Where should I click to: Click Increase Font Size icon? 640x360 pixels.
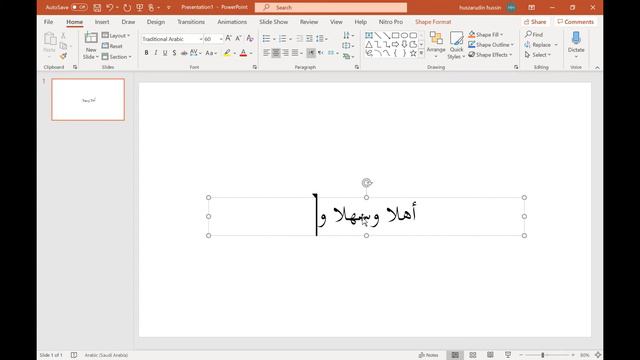229,38
